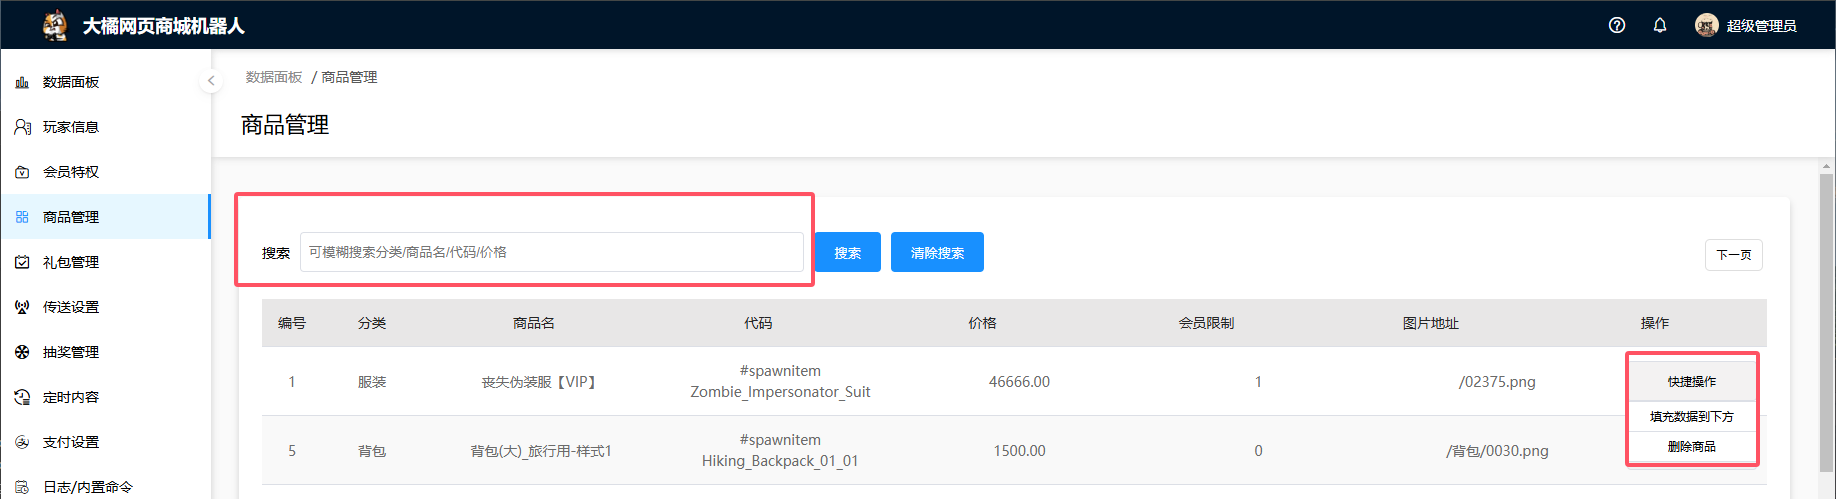Click the 传送设置 icon in sidebar
Viewport: 1836px width, 499px height.
click(x=22, y=307)
